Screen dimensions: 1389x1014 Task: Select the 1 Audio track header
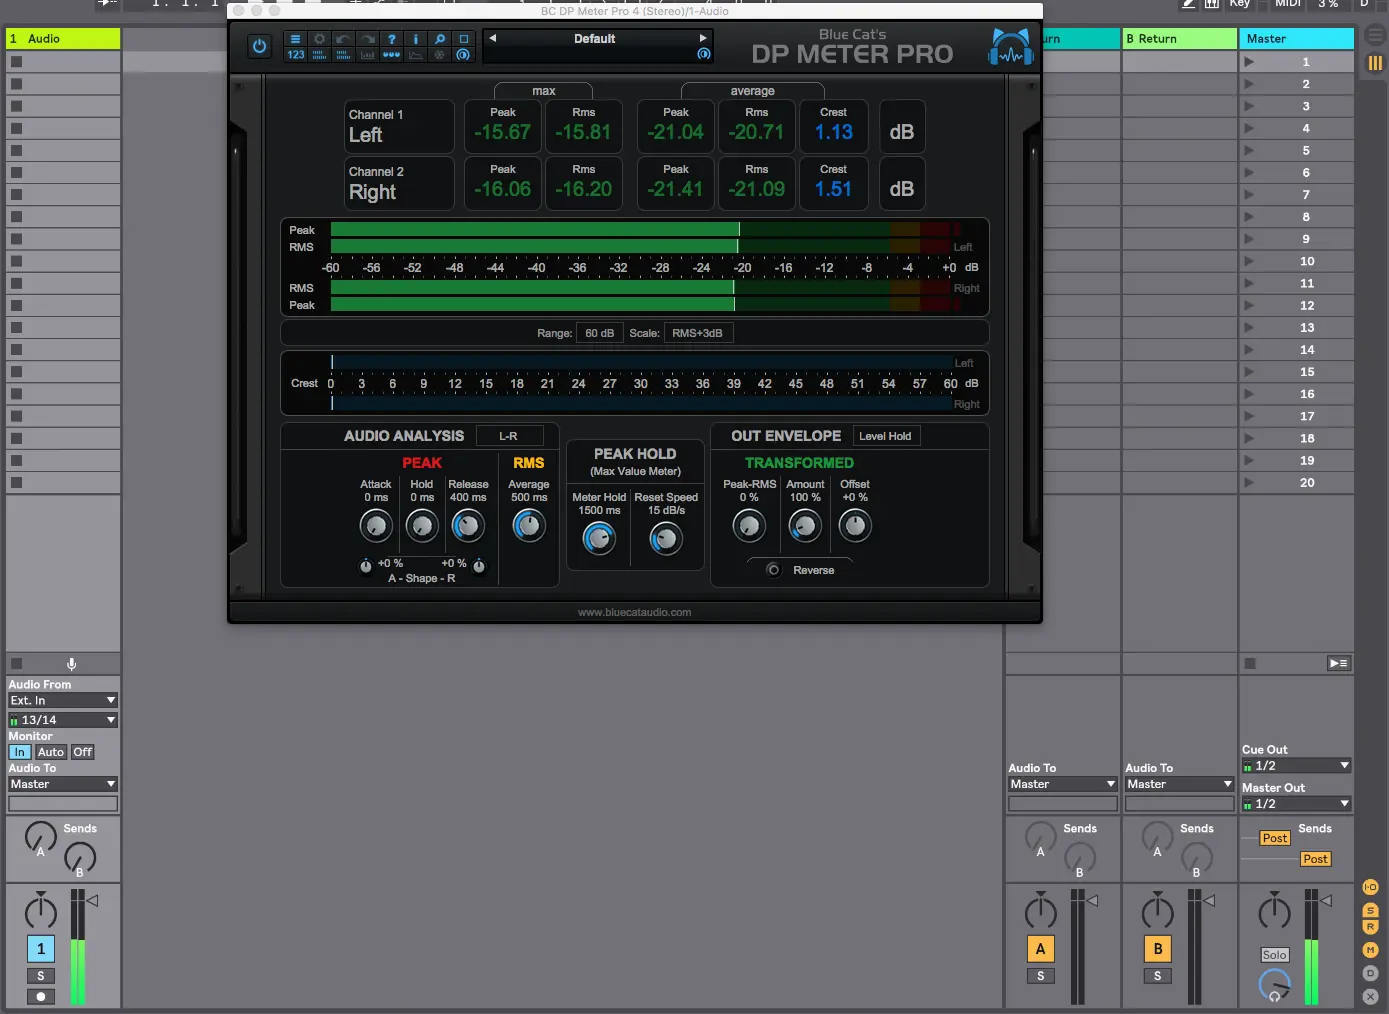[63, 39]
